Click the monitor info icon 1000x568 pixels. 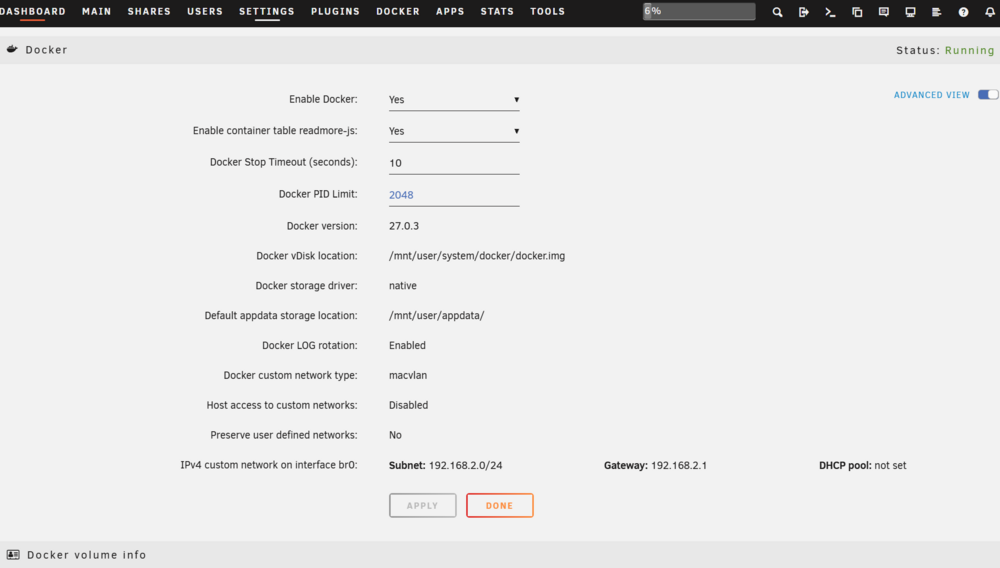click(x=910, y=12)
